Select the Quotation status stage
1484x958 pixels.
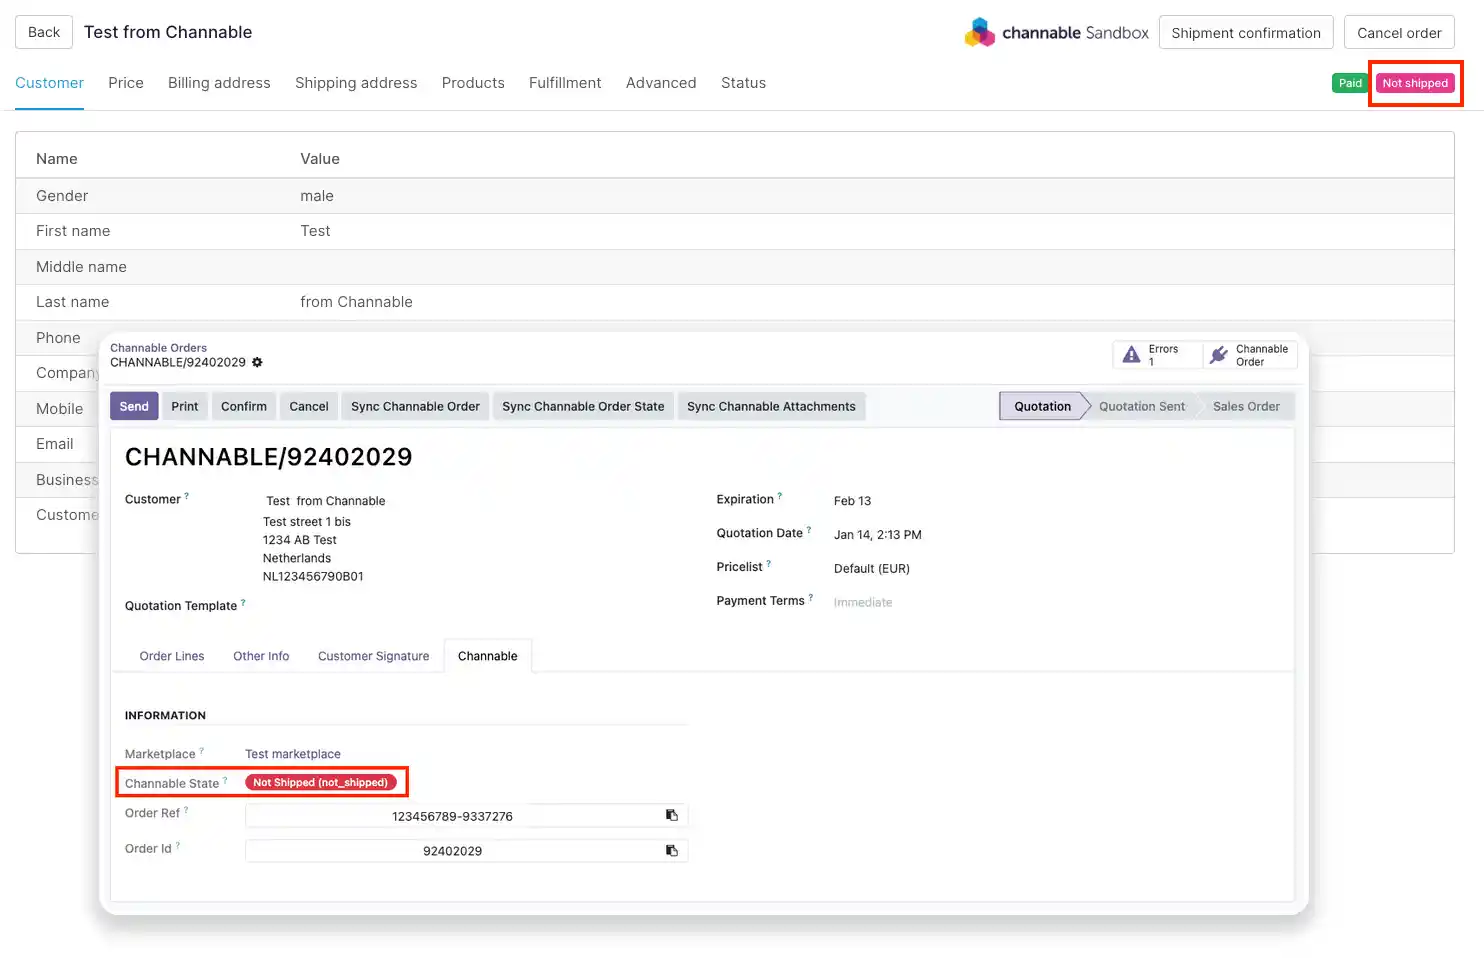click(x=1042, y=406)
